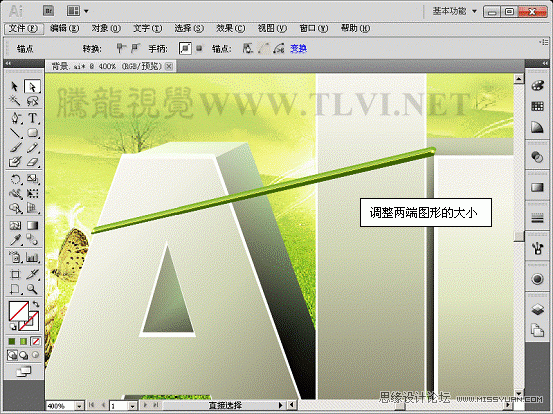Change the screen mode button
The width and height of the screenshot is (553, 414).
coord(24,371)
